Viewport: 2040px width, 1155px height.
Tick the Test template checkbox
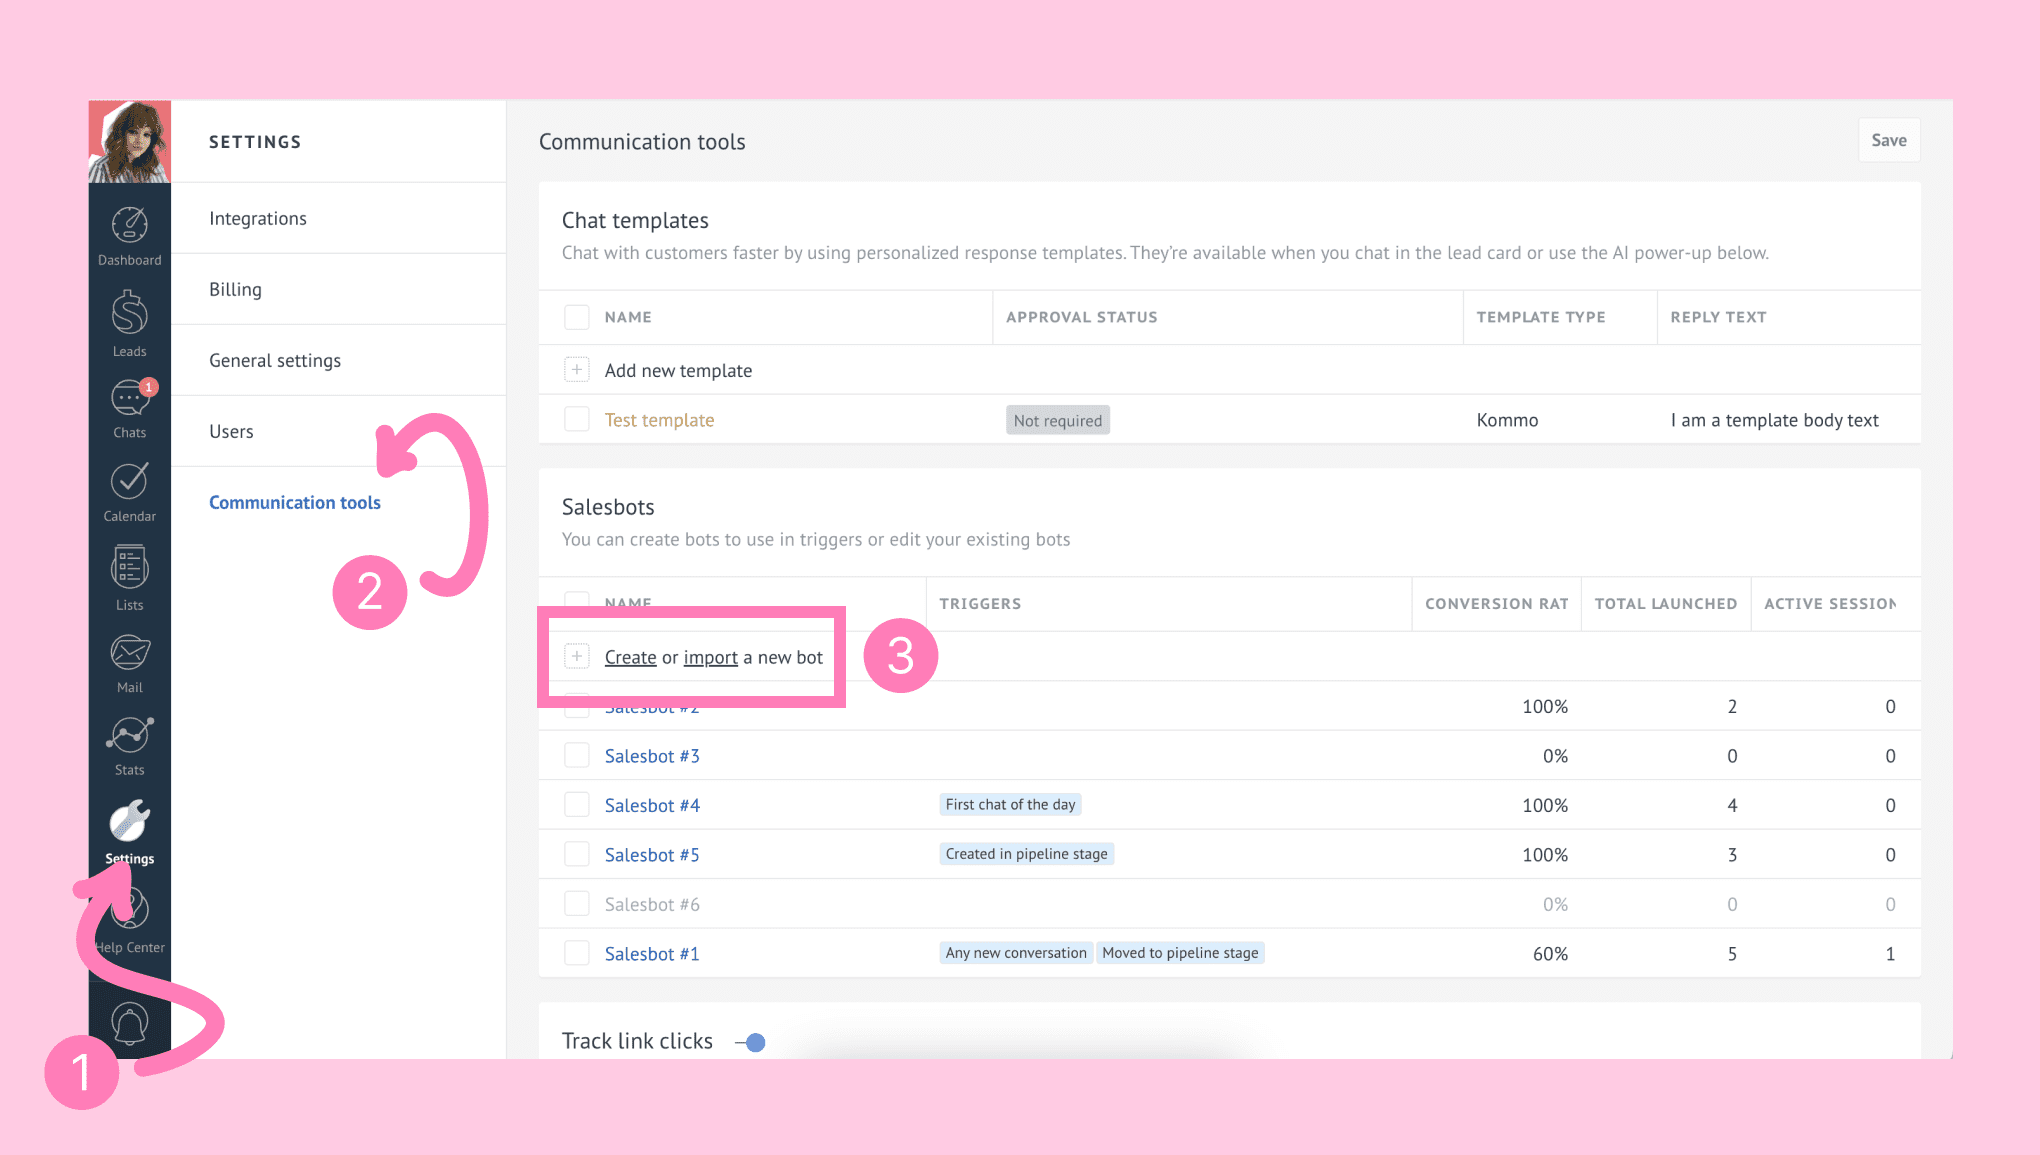pyautogui.click(x=577, y=420)
